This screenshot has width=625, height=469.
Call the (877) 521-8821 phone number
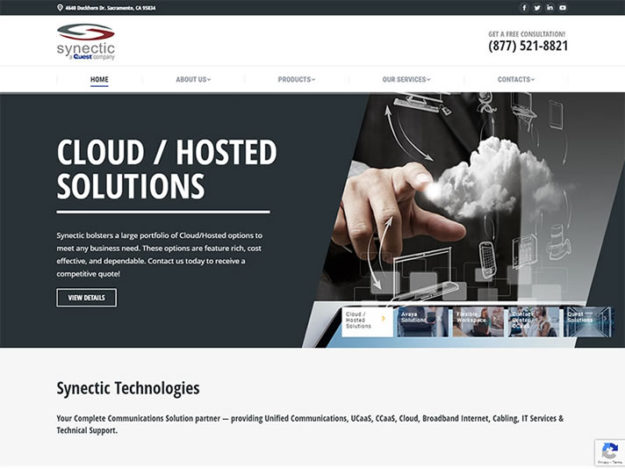coord(528,45)
